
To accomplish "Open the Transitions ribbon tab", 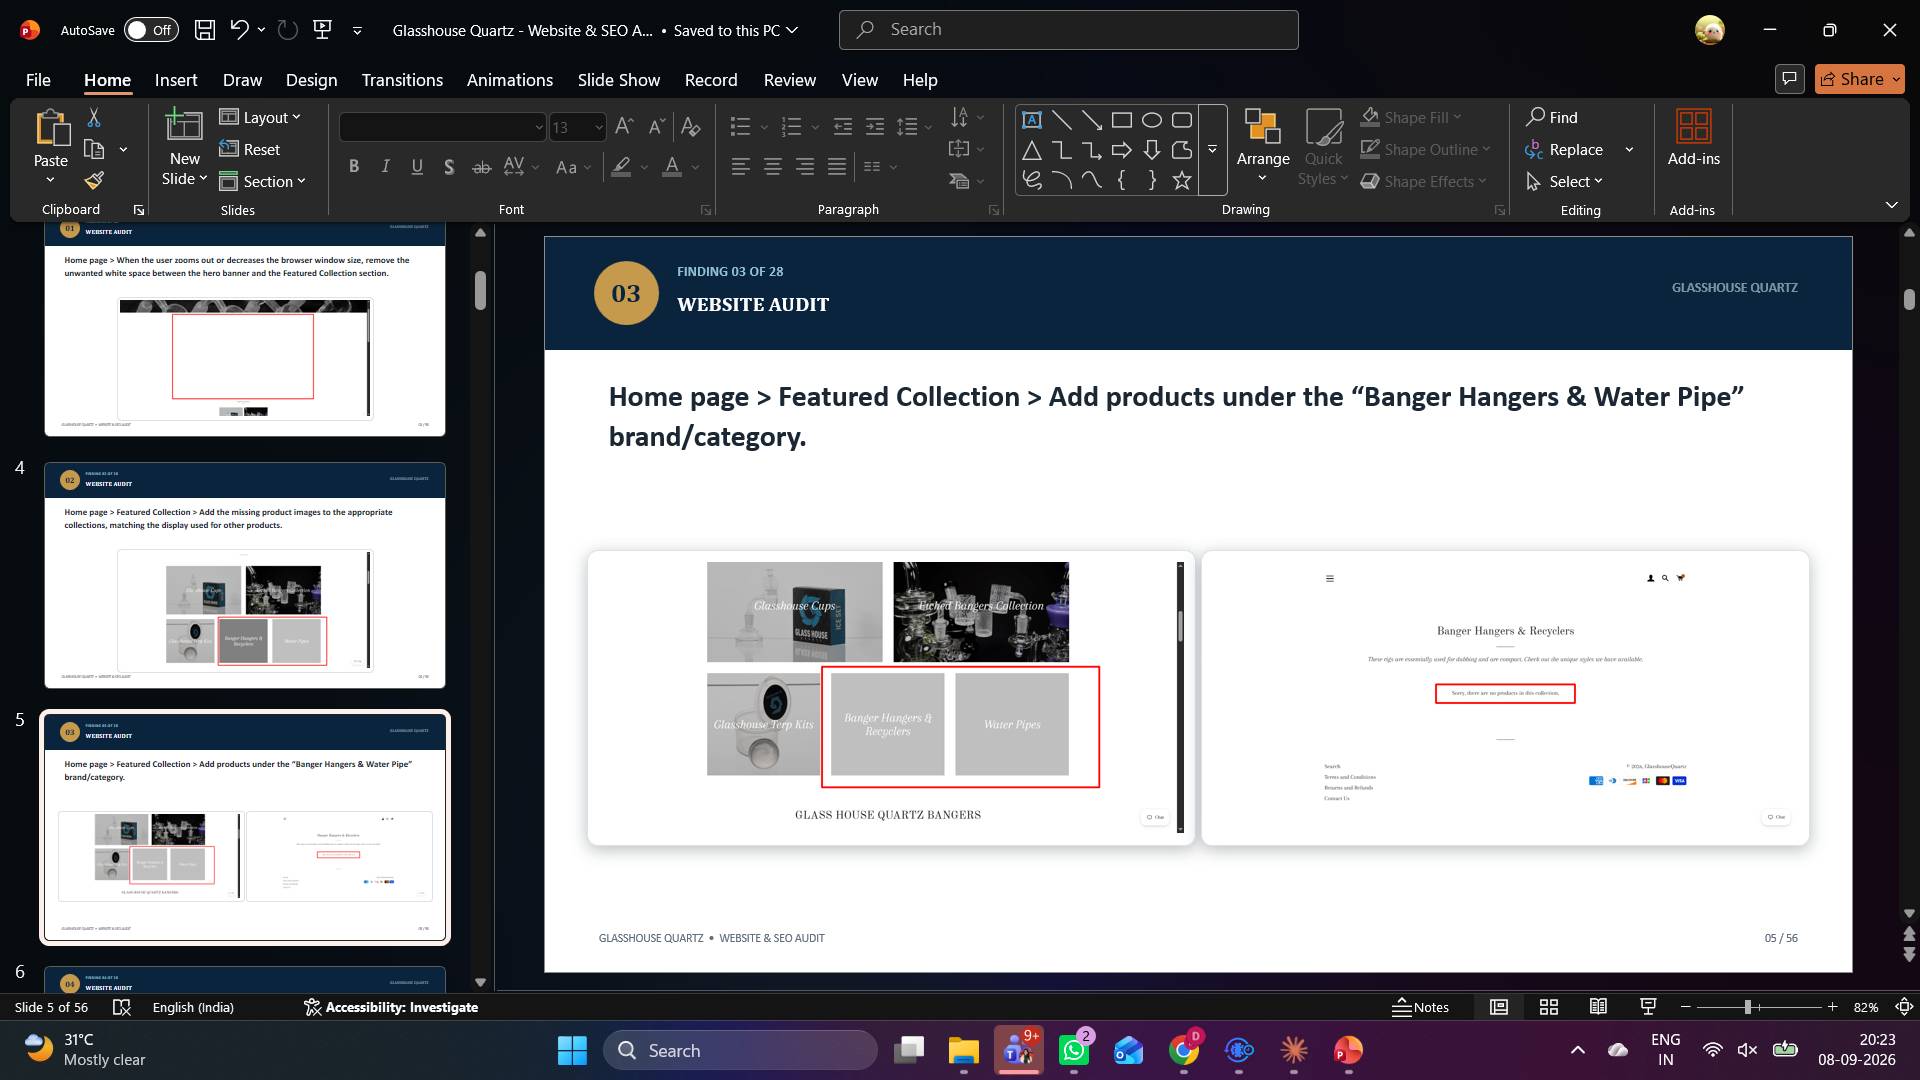I will [x=402, y=80].
